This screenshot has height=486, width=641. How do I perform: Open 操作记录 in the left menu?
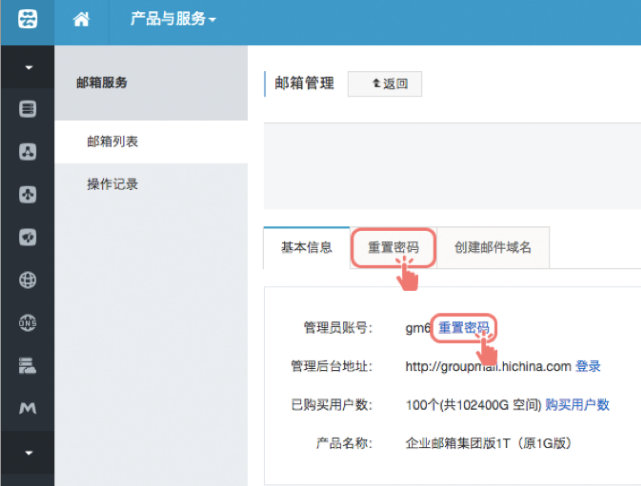click(x=112, y=184)
